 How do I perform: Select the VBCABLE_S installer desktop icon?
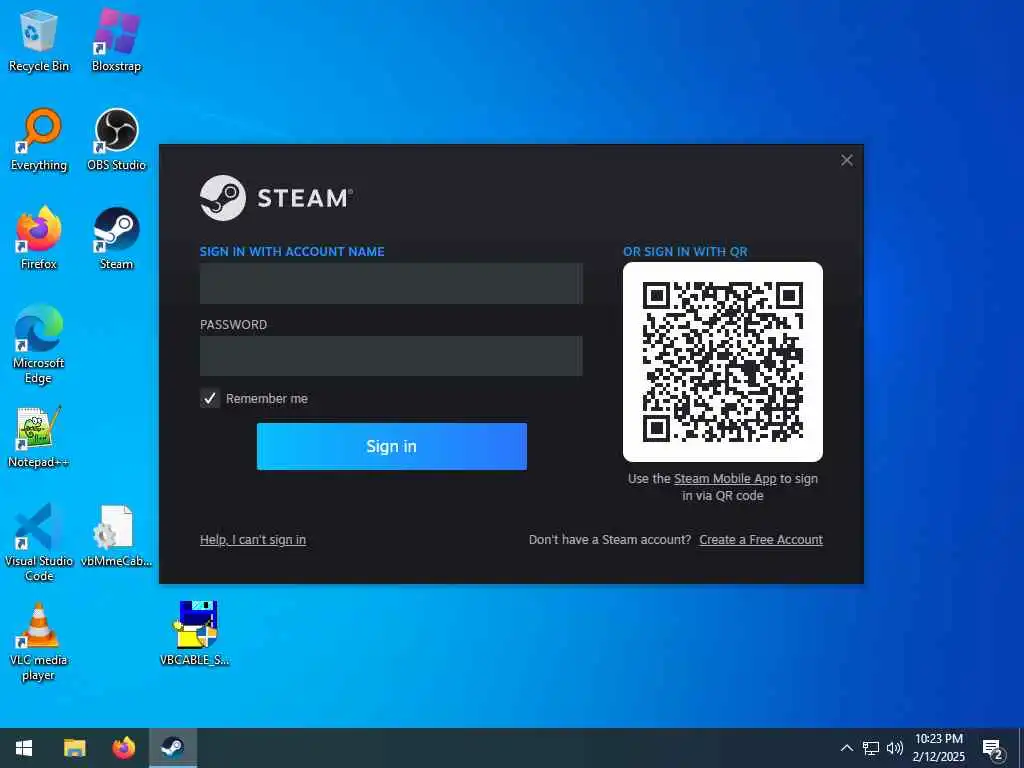click(195, 633)
